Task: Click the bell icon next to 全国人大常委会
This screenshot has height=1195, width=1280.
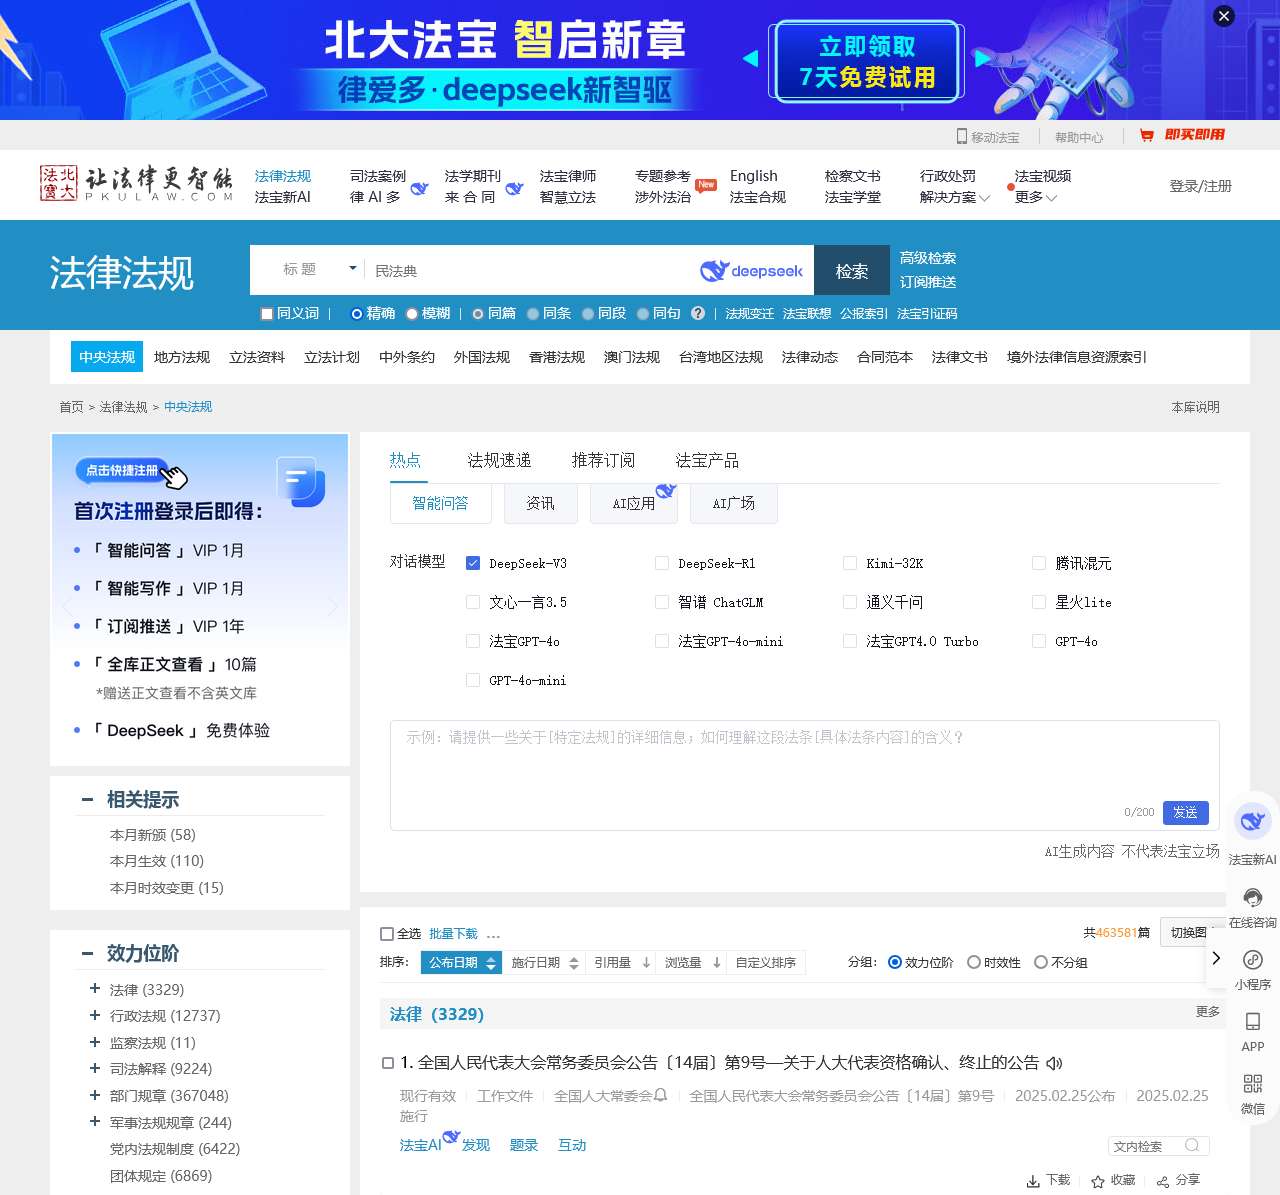Action: click(661, 1095)
